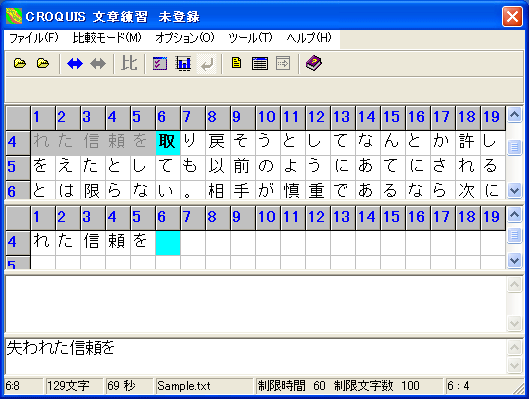Select column header 1 in the upper grid
The width and height of the screenshot is (529, 399).
(x=43, y=118)
